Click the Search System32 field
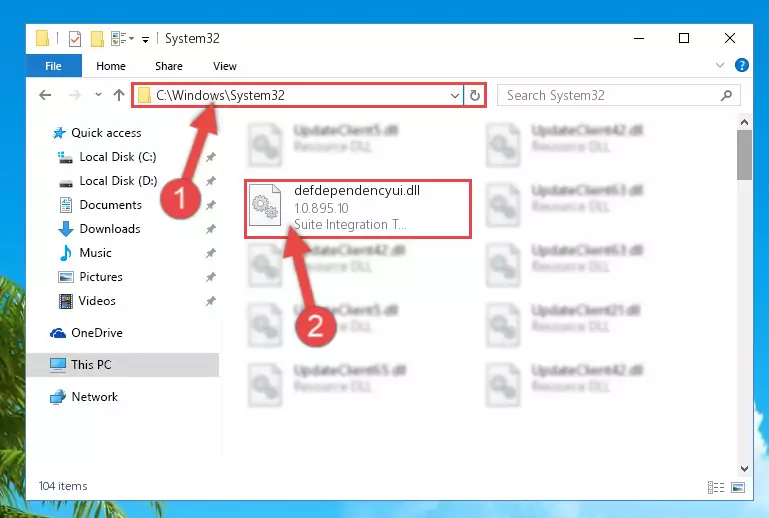Viewport: 769px width, 518px height. point(618,95)
